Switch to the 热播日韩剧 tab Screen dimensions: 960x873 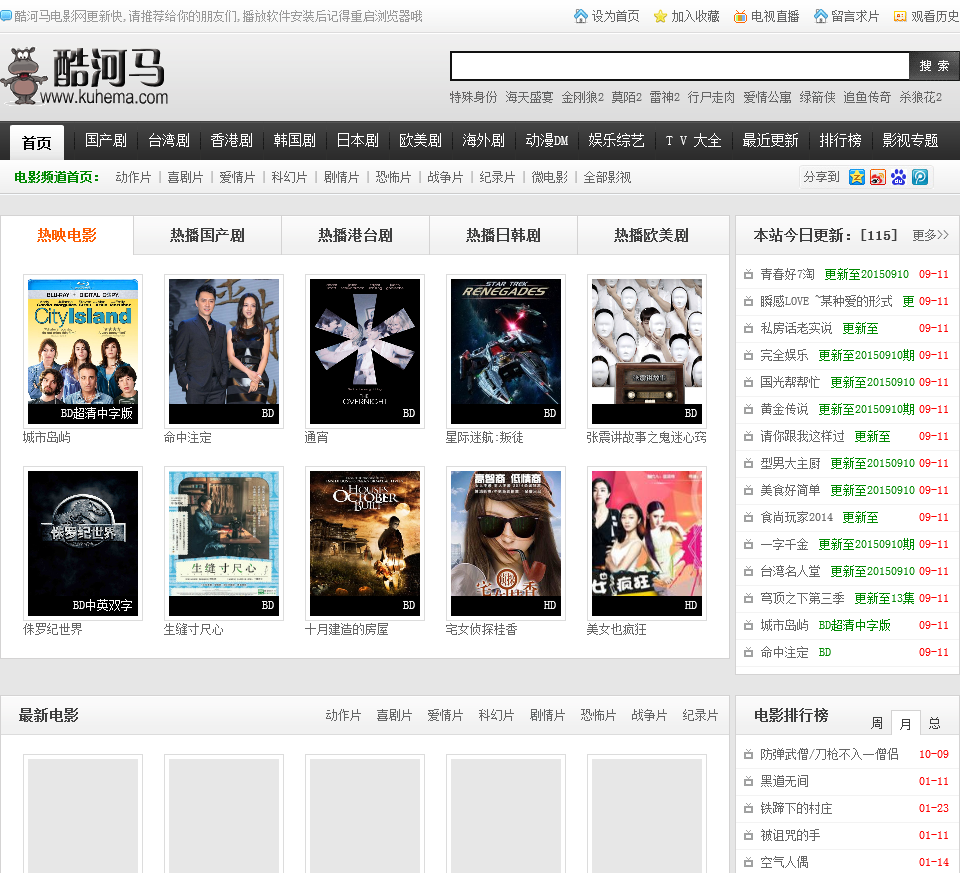pyautogui.click(x=504, y=235)
